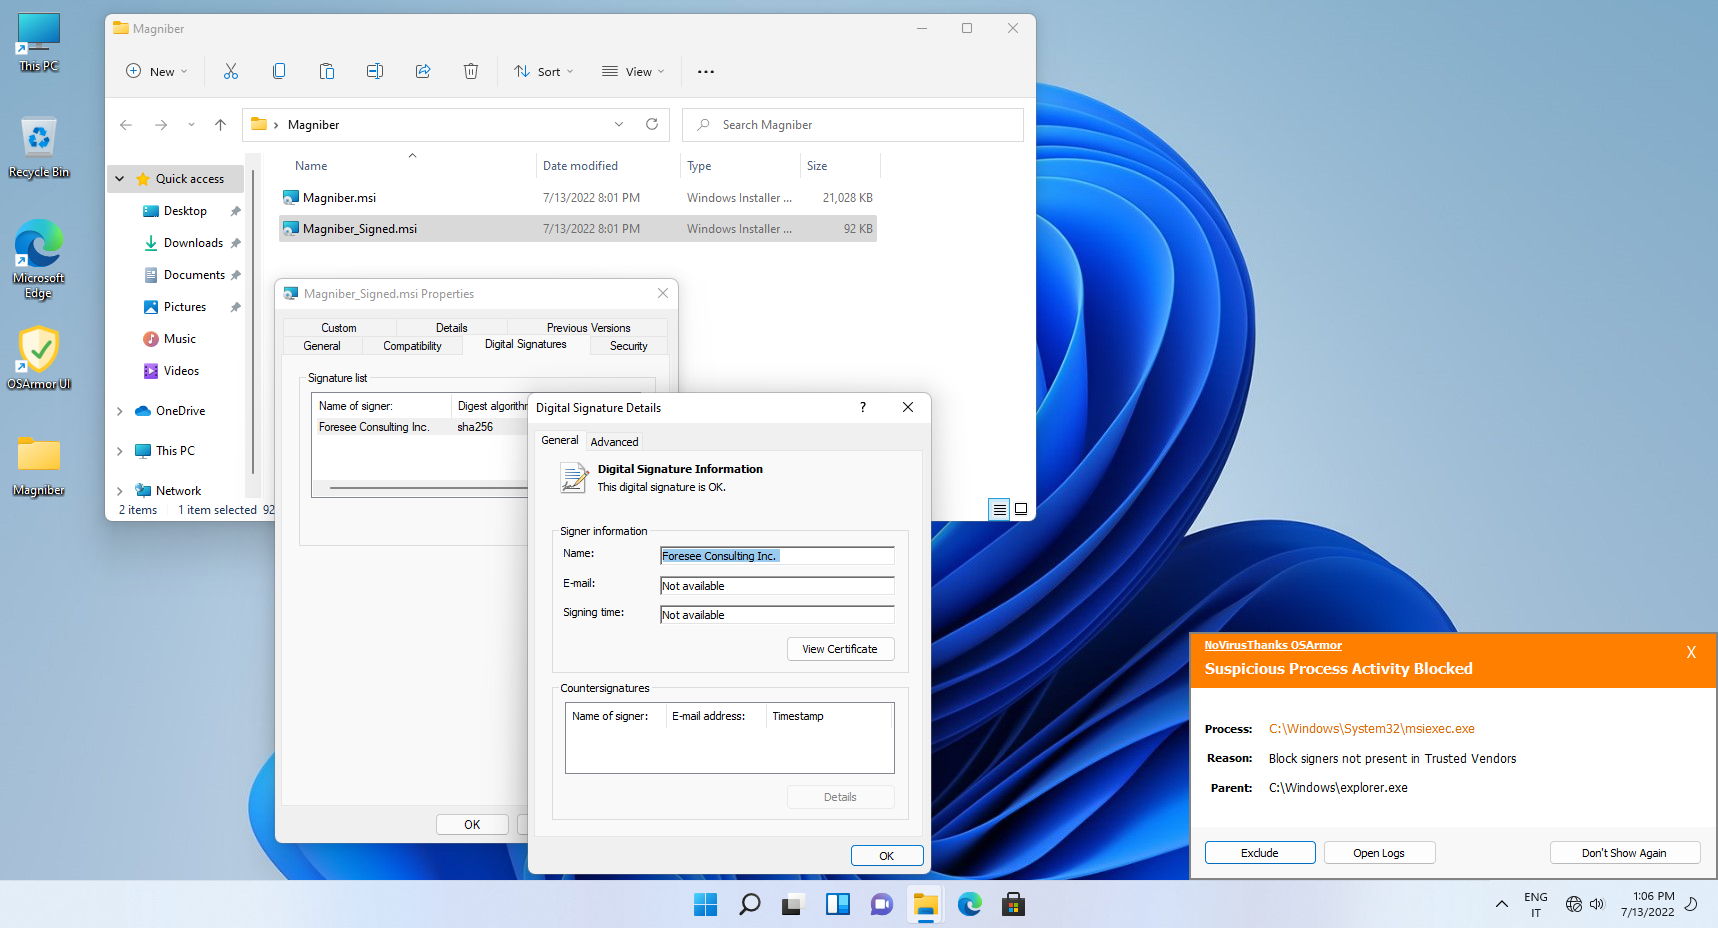Screen dimensions: 1718x928
Task: Click the Copy icon in Explorer toolbar
Action: pyautogui.click(x=279, y=71)
